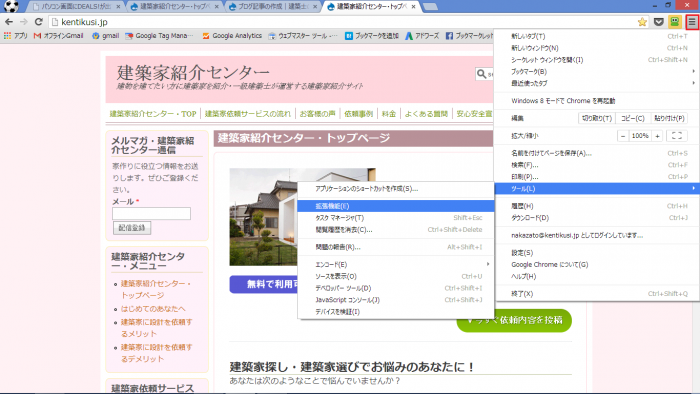Image resolution: width=700 pixels, height=394 pixels.
Task: Switch to the ブログ記事の作成 tab
Action: coord(273,6)
